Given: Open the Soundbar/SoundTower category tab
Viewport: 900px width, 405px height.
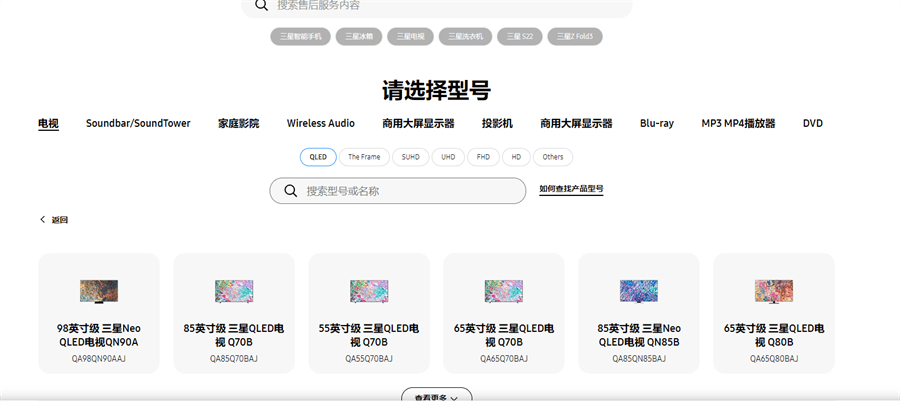Looking at the screenshot, I should [x=138, y=123].
